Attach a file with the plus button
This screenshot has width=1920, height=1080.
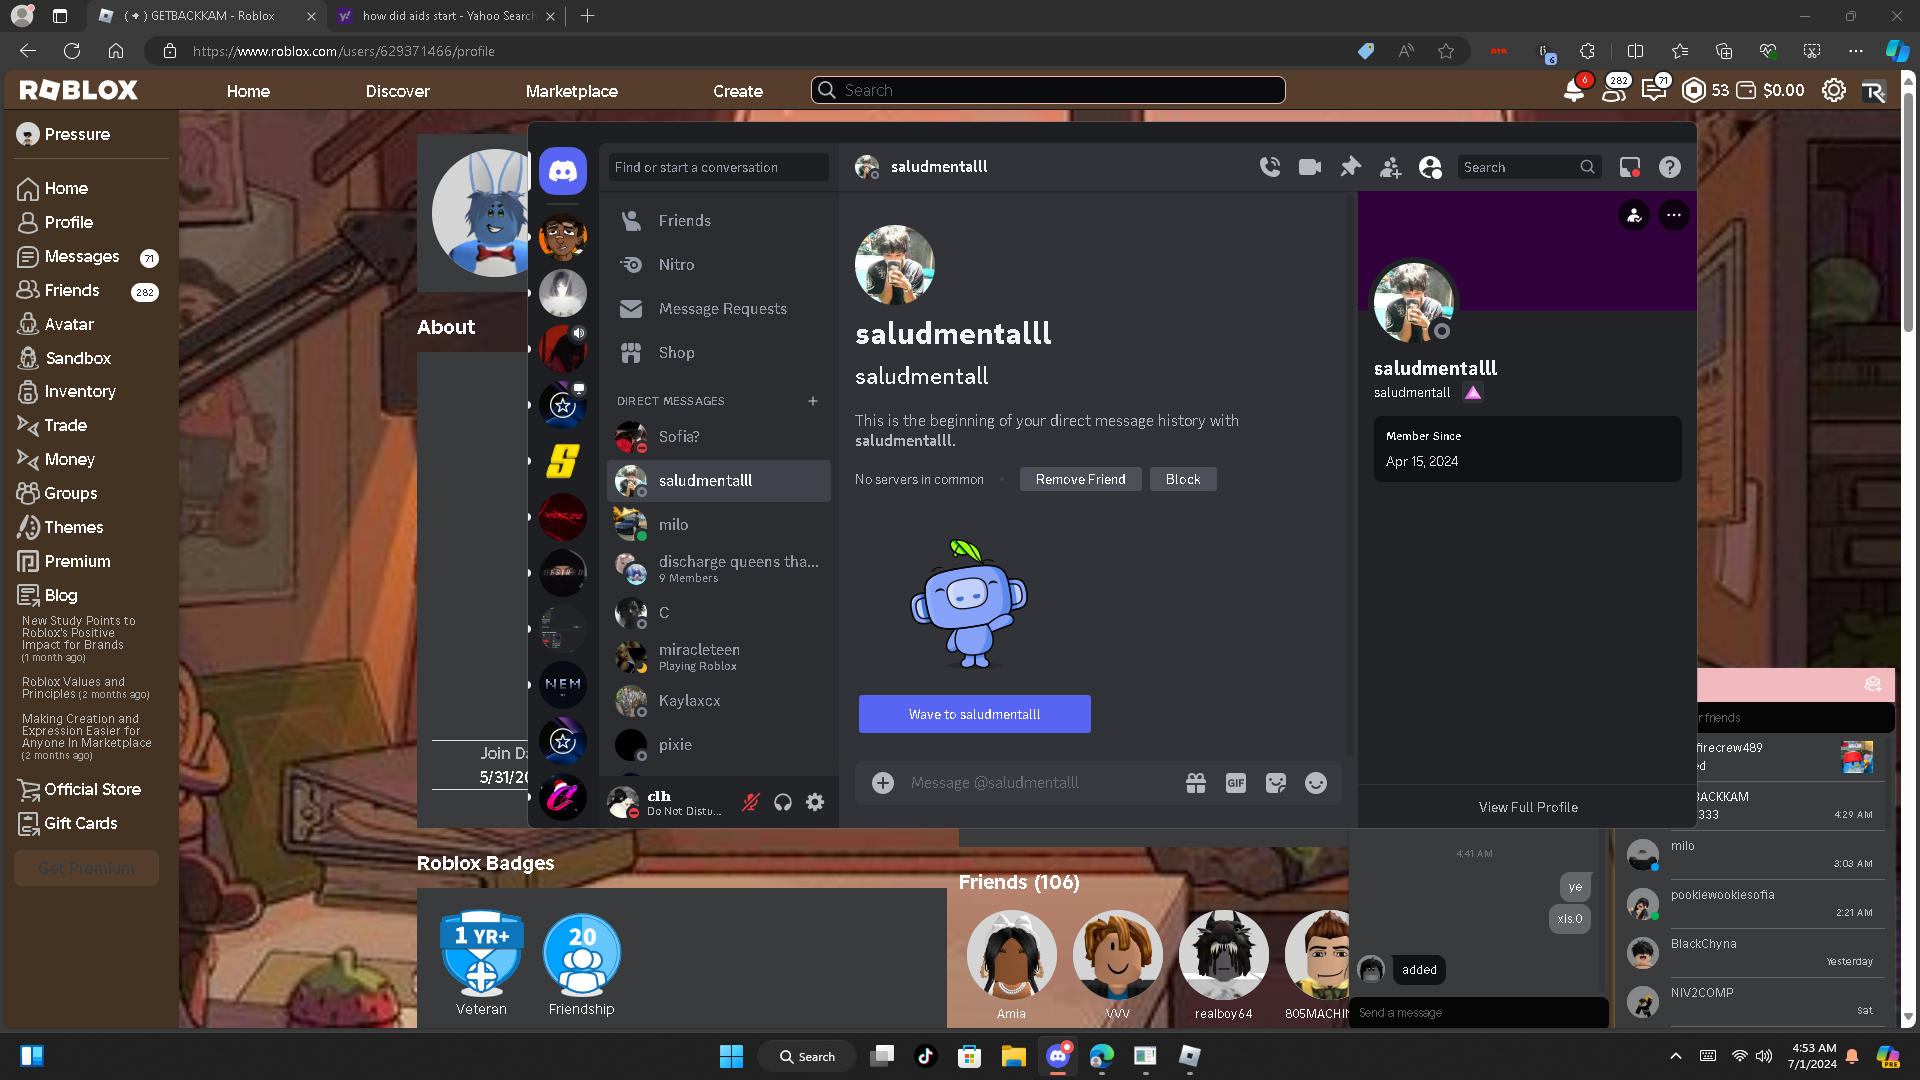click(x=883, y=783)
